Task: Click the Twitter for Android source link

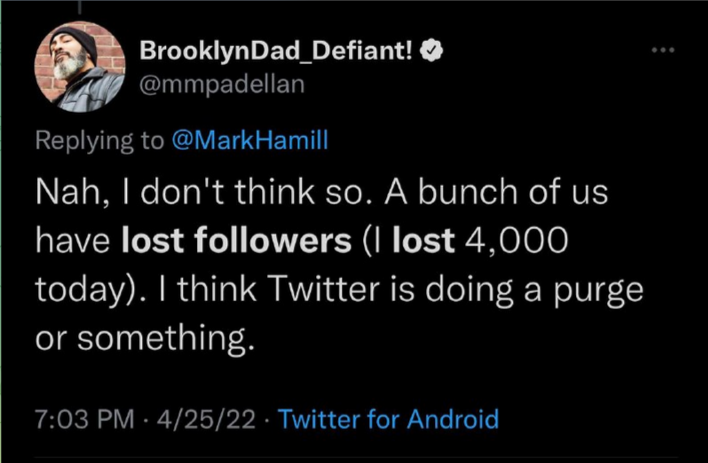Action: [389, 419]
